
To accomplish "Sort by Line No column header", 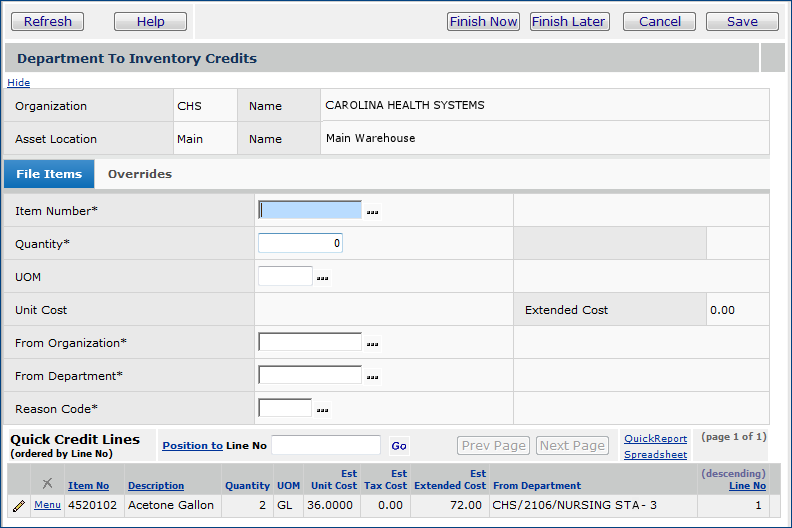I will click(x=747, y=485).
